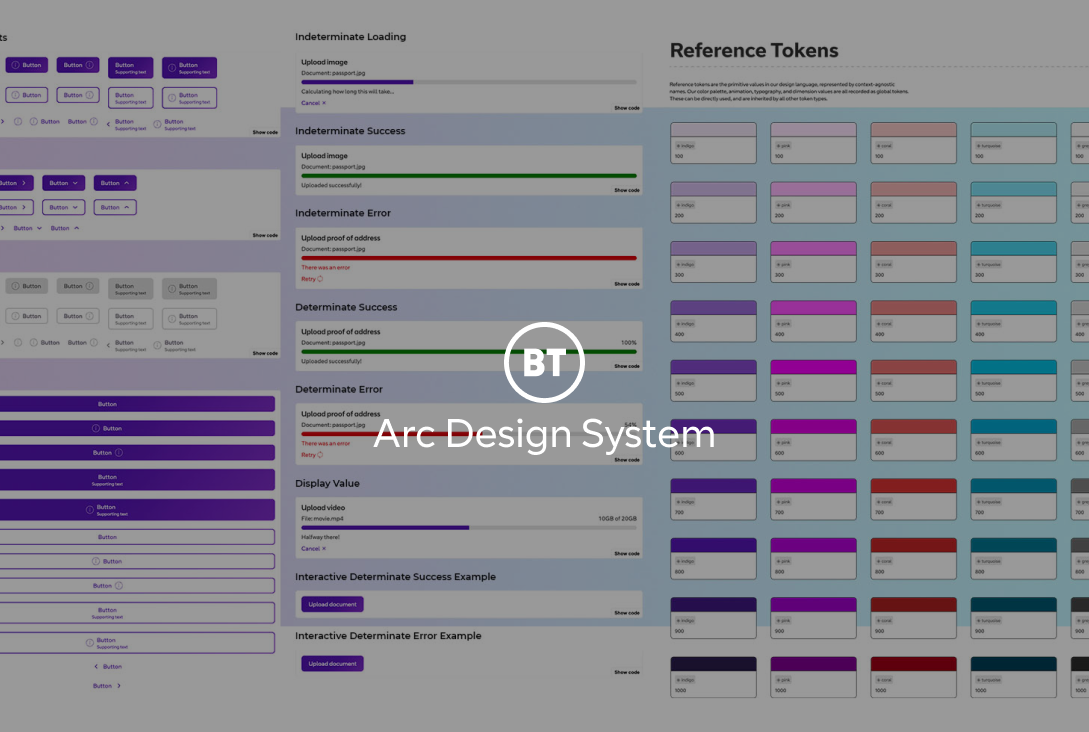Click the Display Value section heading
Image resolution: width=1089 pixels, height=732 pixels.
pos(327,483)
